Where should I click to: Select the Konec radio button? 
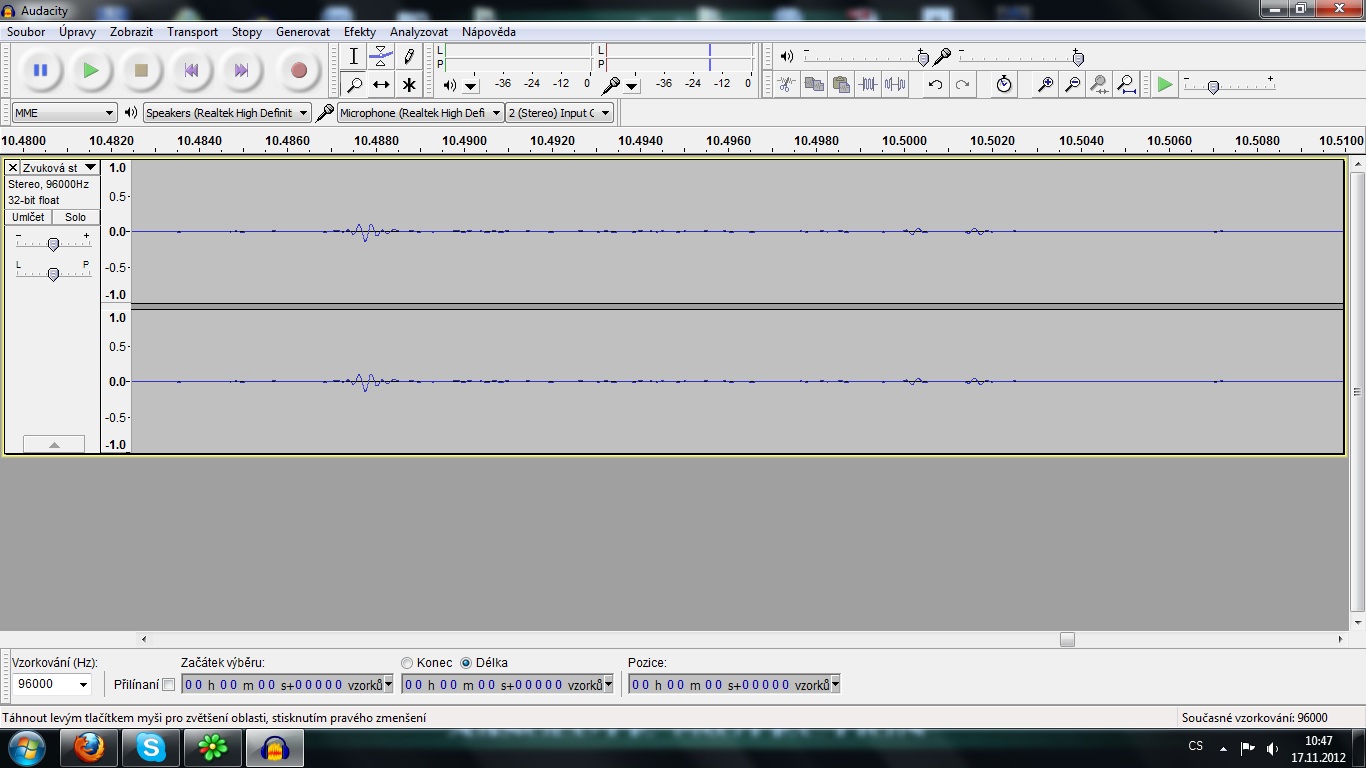pyautogui.click(x=407, y=663)
